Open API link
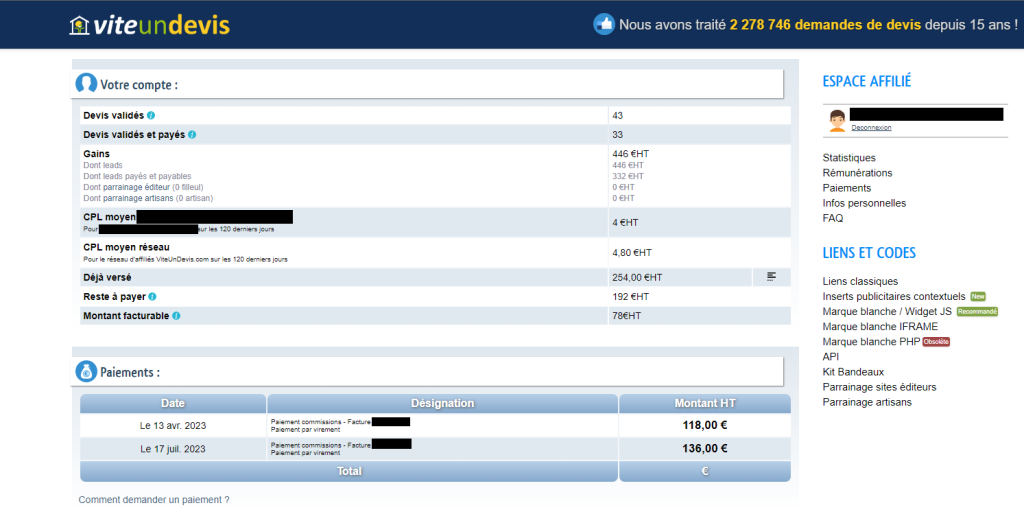Image resolution: width=1024 pixels, height=512 pixels. click(x=831, y=357)
